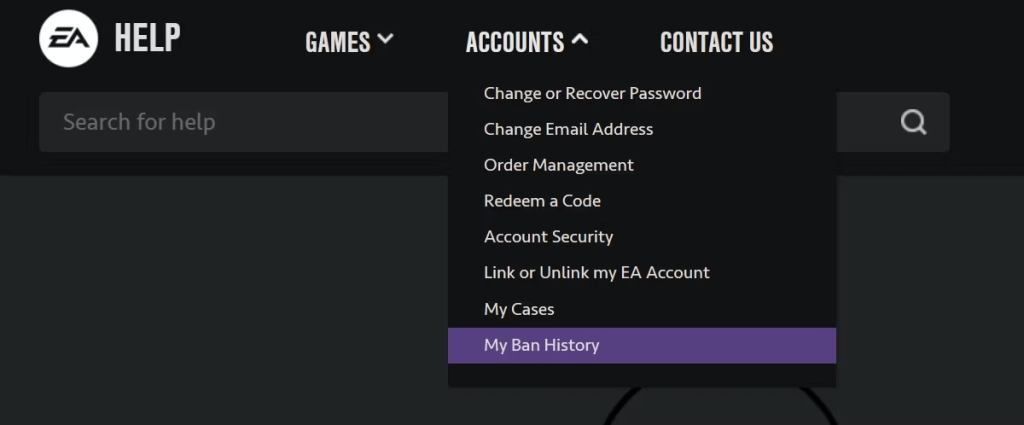1024x425 pixels.
Task: Open Account Security menu entry
Action: (548, 237)
